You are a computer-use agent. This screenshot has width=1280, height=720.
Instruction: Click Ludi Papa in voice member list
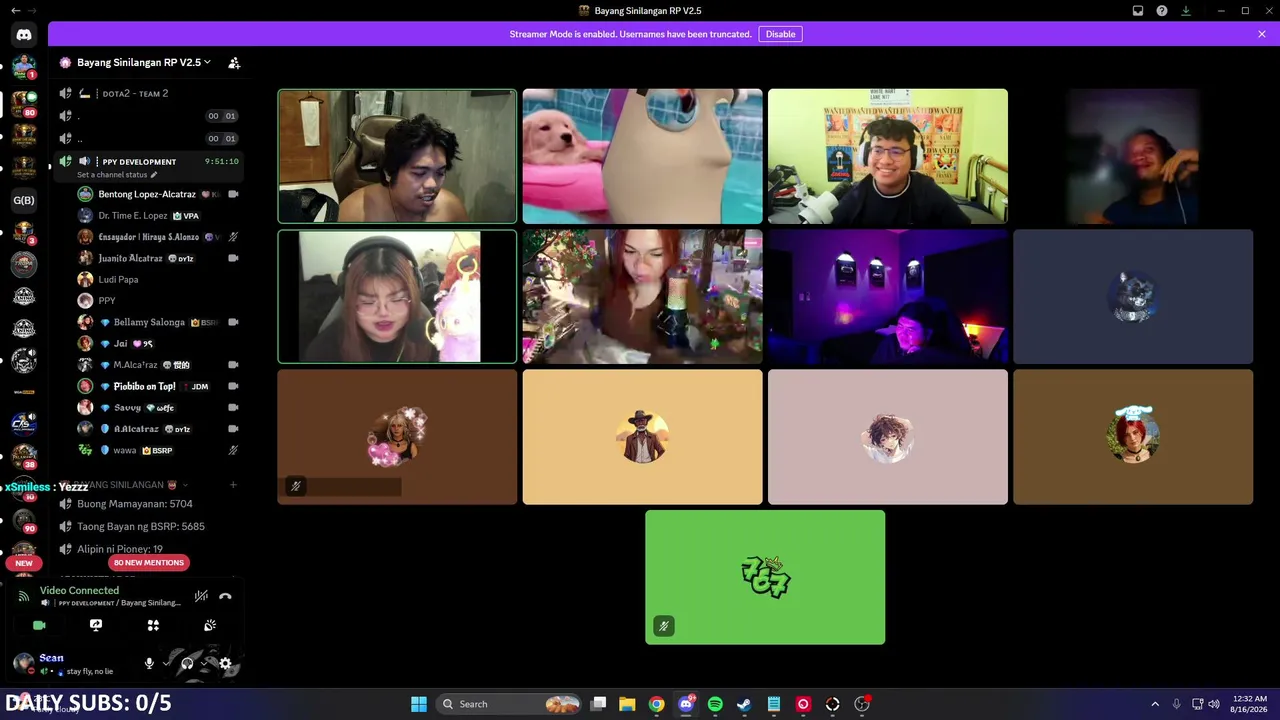pyautogui.click(x=158, y=279)
